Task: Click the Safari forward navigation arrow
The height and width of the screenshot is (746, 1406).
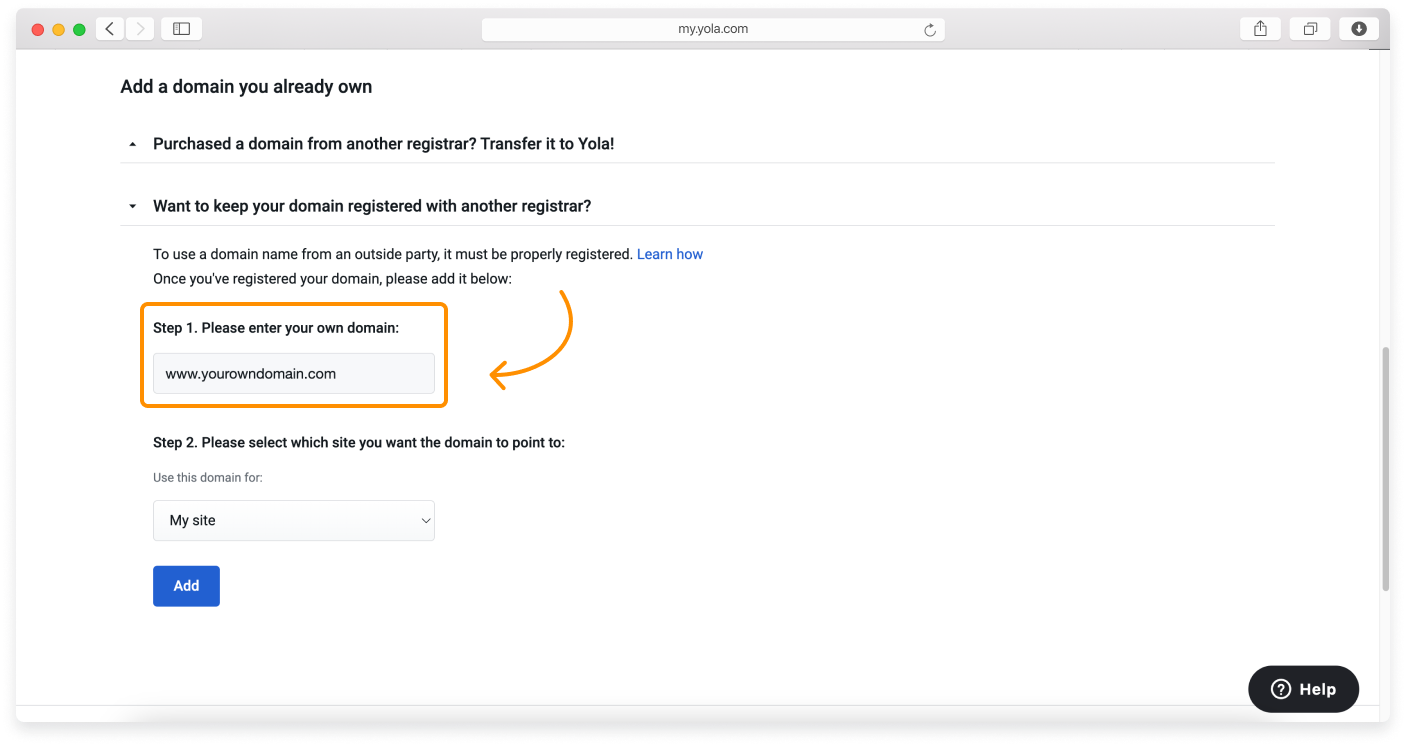Action: 139,29
